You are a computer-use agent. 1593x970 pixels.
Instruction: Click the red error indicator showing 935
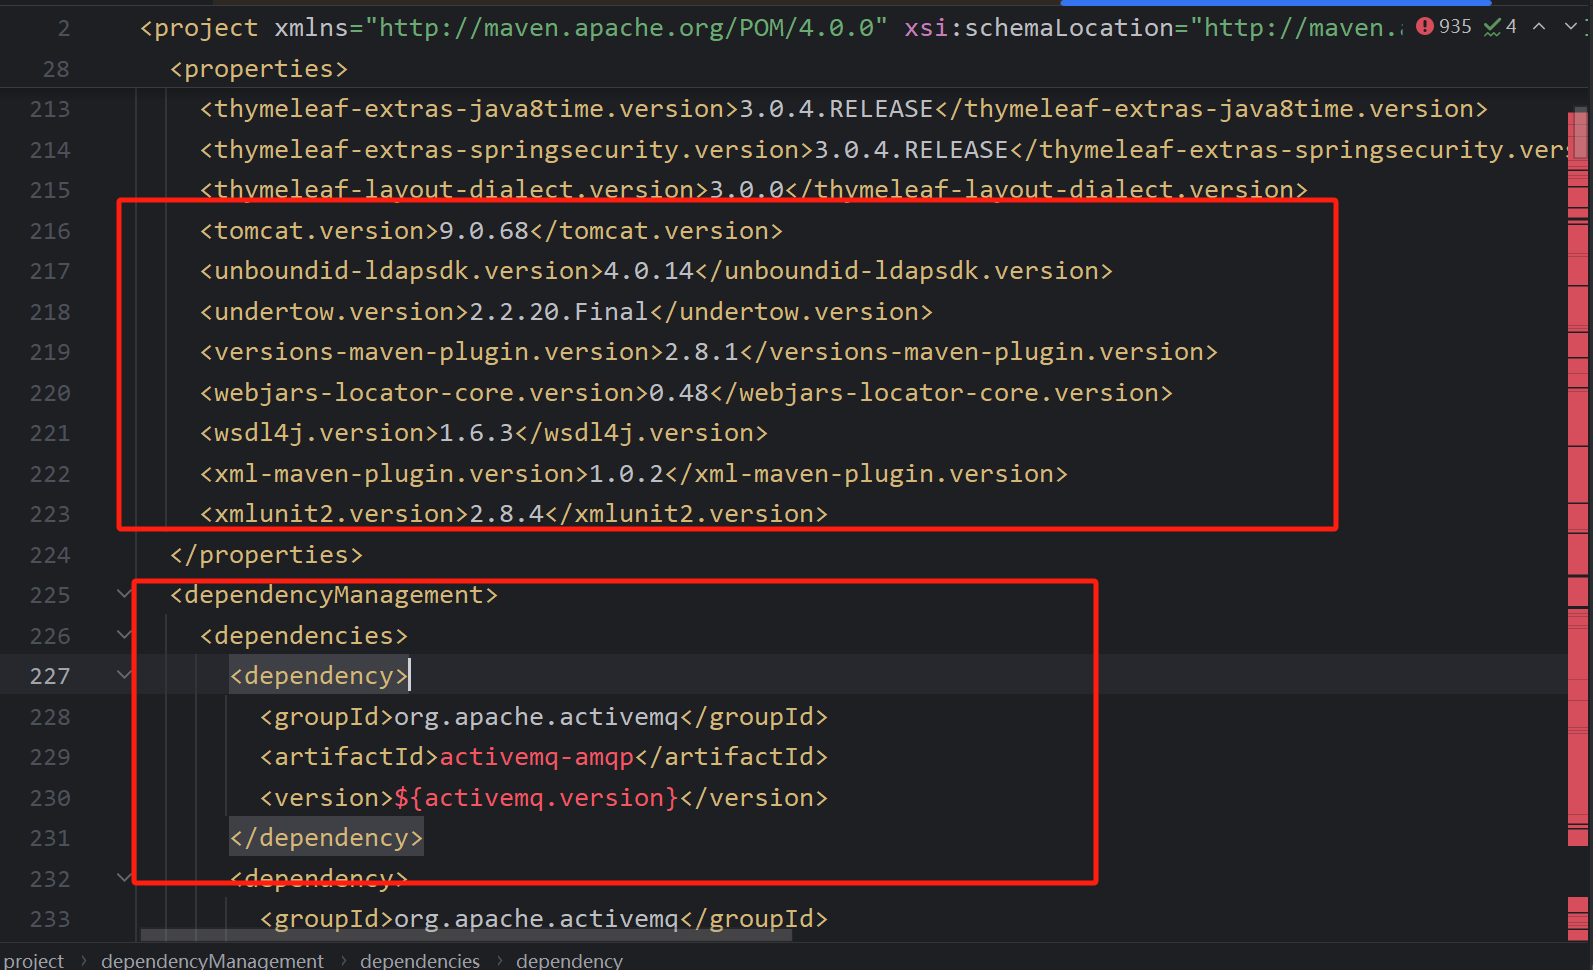click(x=1443, y=27)
